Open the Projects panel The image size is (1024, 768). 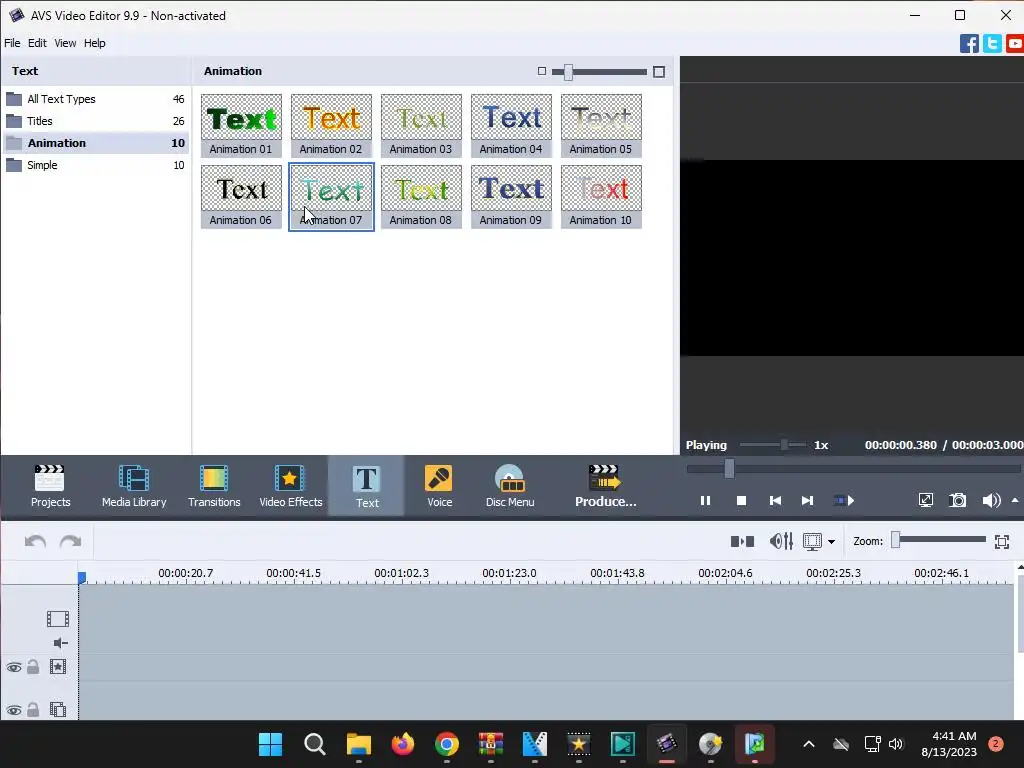pyautogui.click(x=50, y=486)
